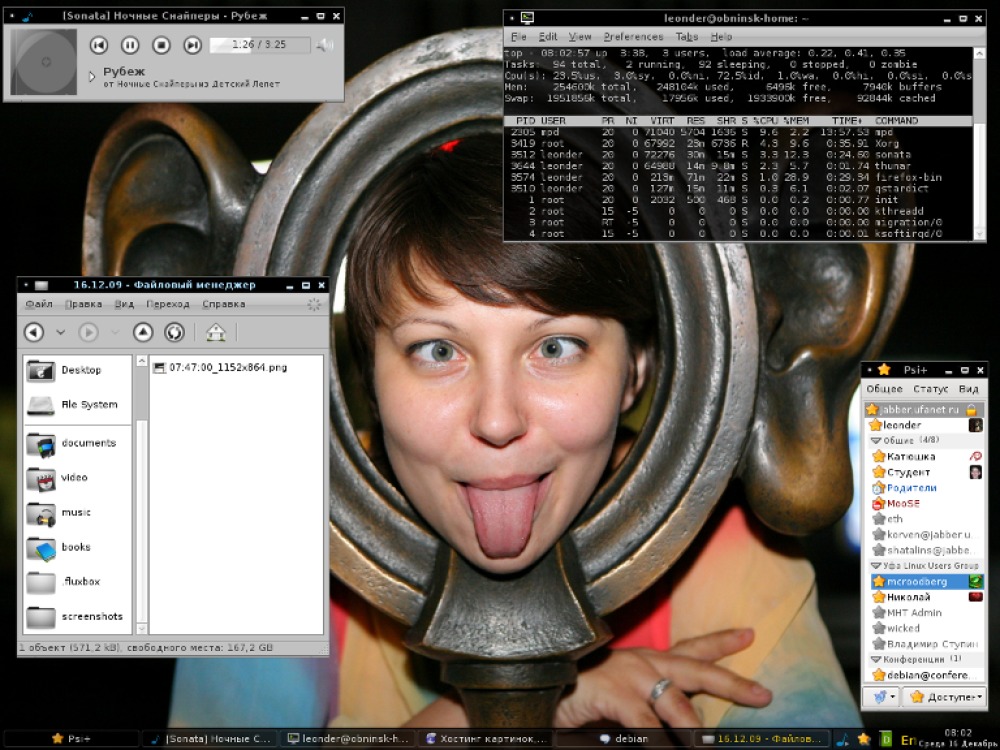Select firefox-bin process row in top
The image size is (1000, 750).
point(738,177)
